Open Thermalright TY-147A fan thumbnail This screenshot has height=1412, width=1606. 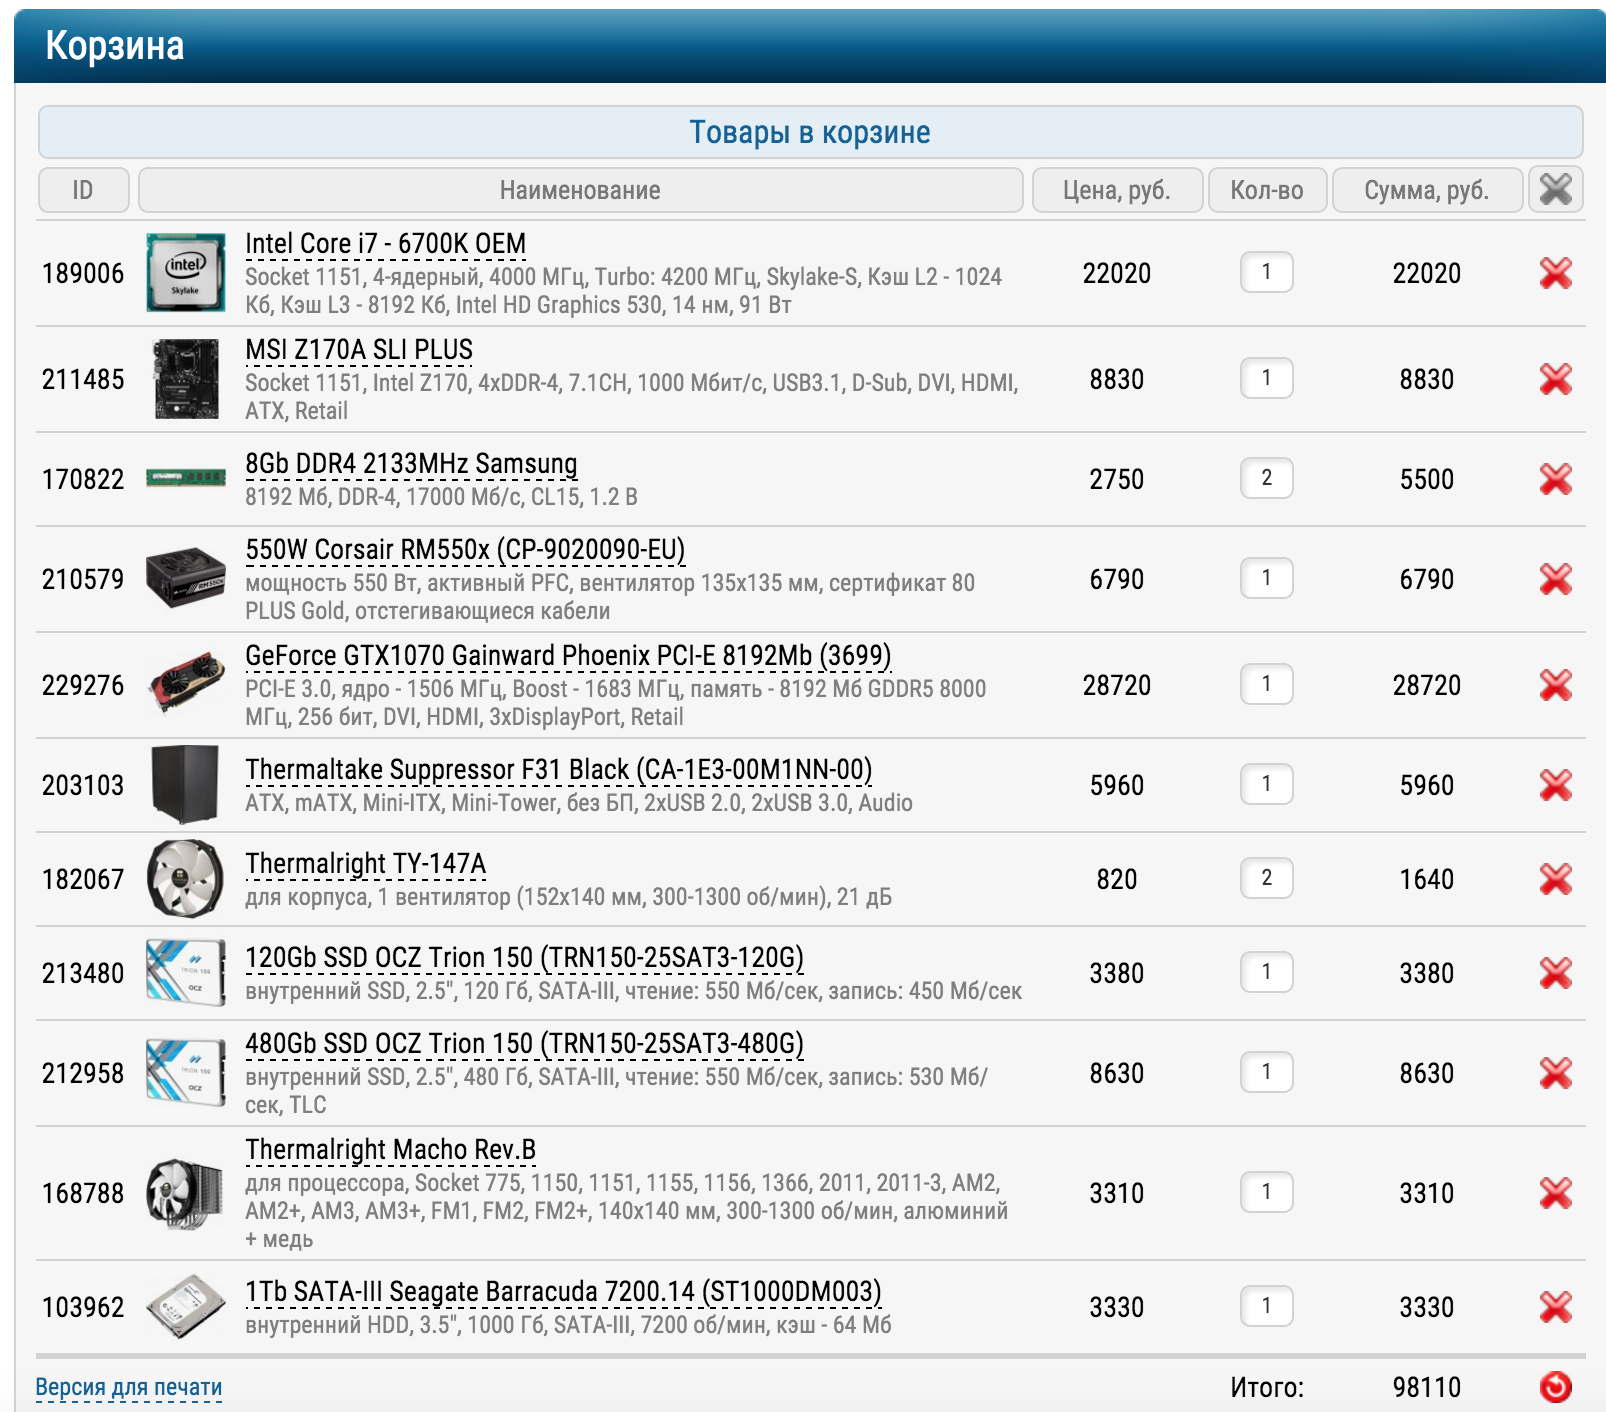(185, 879)
